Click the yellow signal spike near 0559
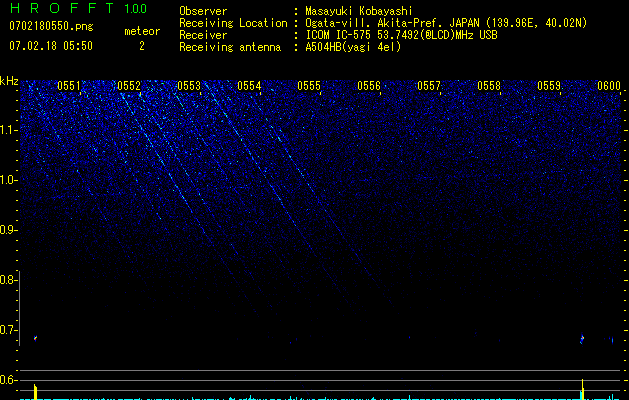629x400 pixels. click(582, 389)
